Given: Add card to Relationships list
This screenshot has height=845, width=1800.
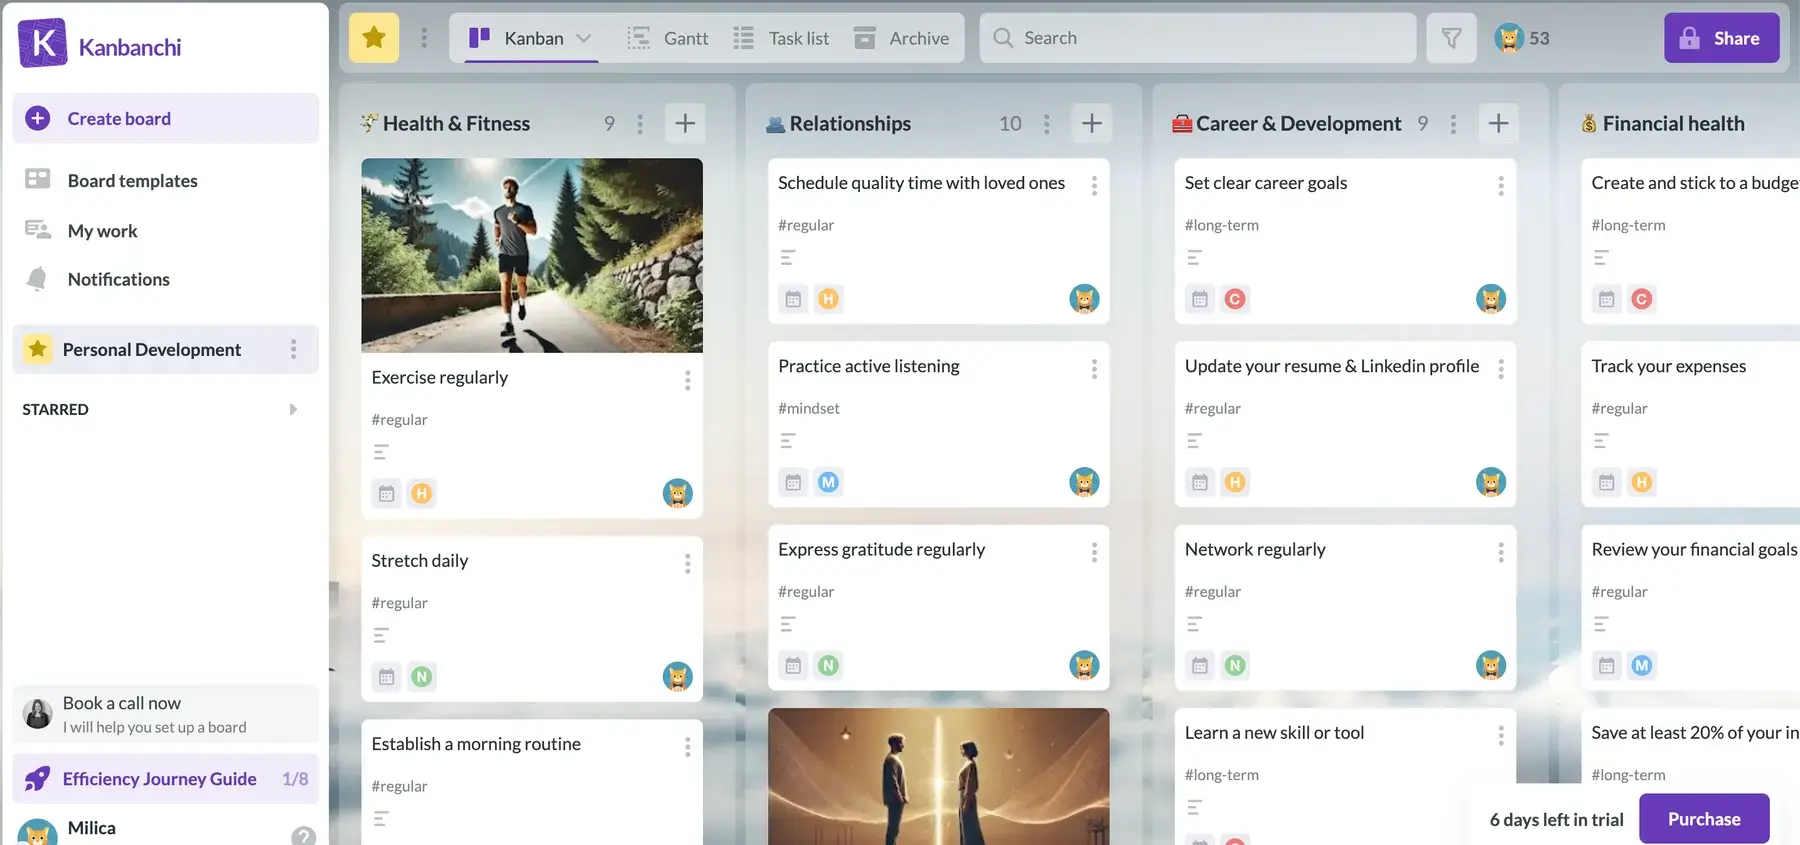Looking at the screenshot, I should coord(1092,123).
